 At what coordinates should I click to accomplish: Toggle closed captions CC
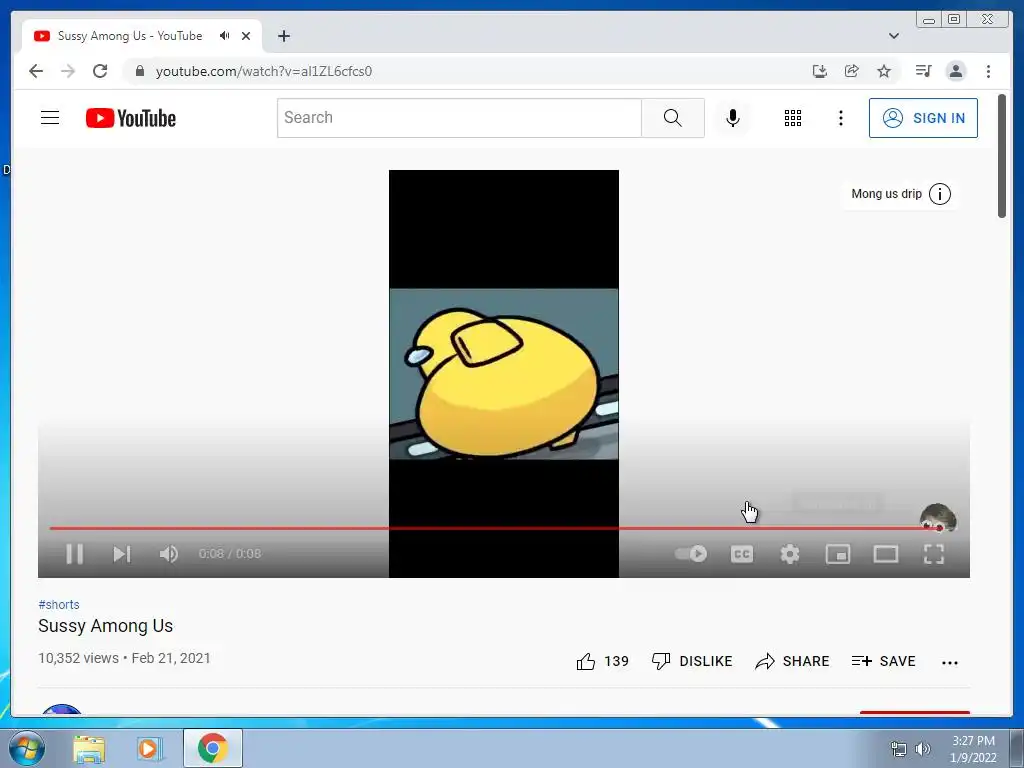point(742,554)
